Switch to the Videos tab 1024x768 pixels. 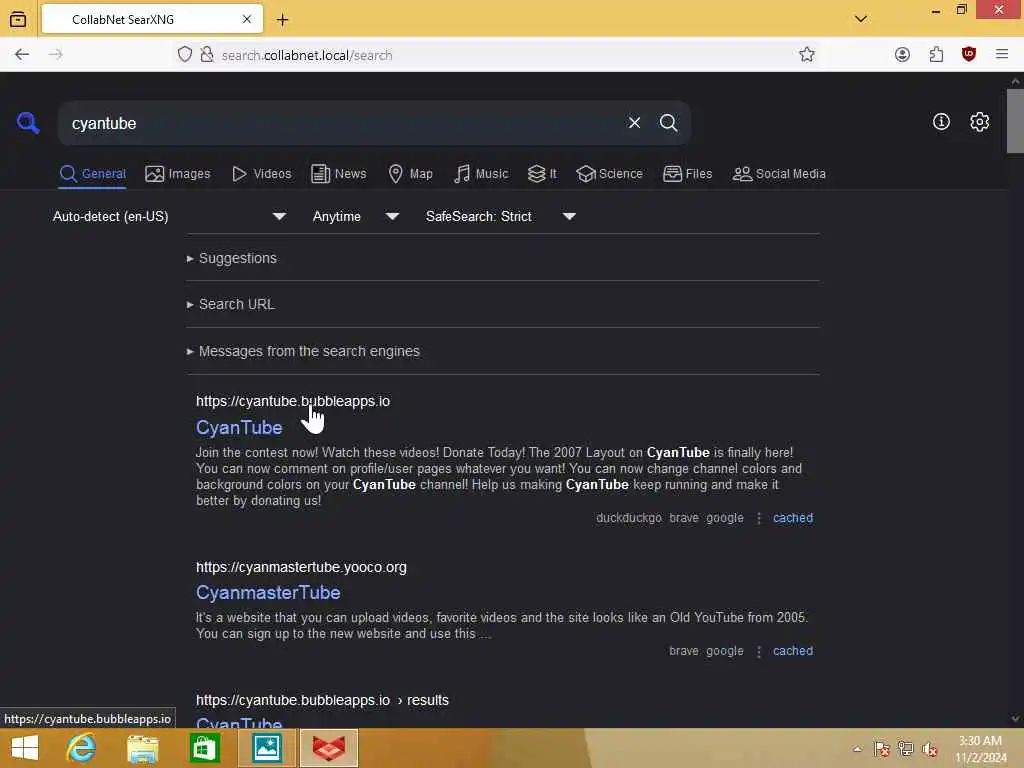coord(262,174)
